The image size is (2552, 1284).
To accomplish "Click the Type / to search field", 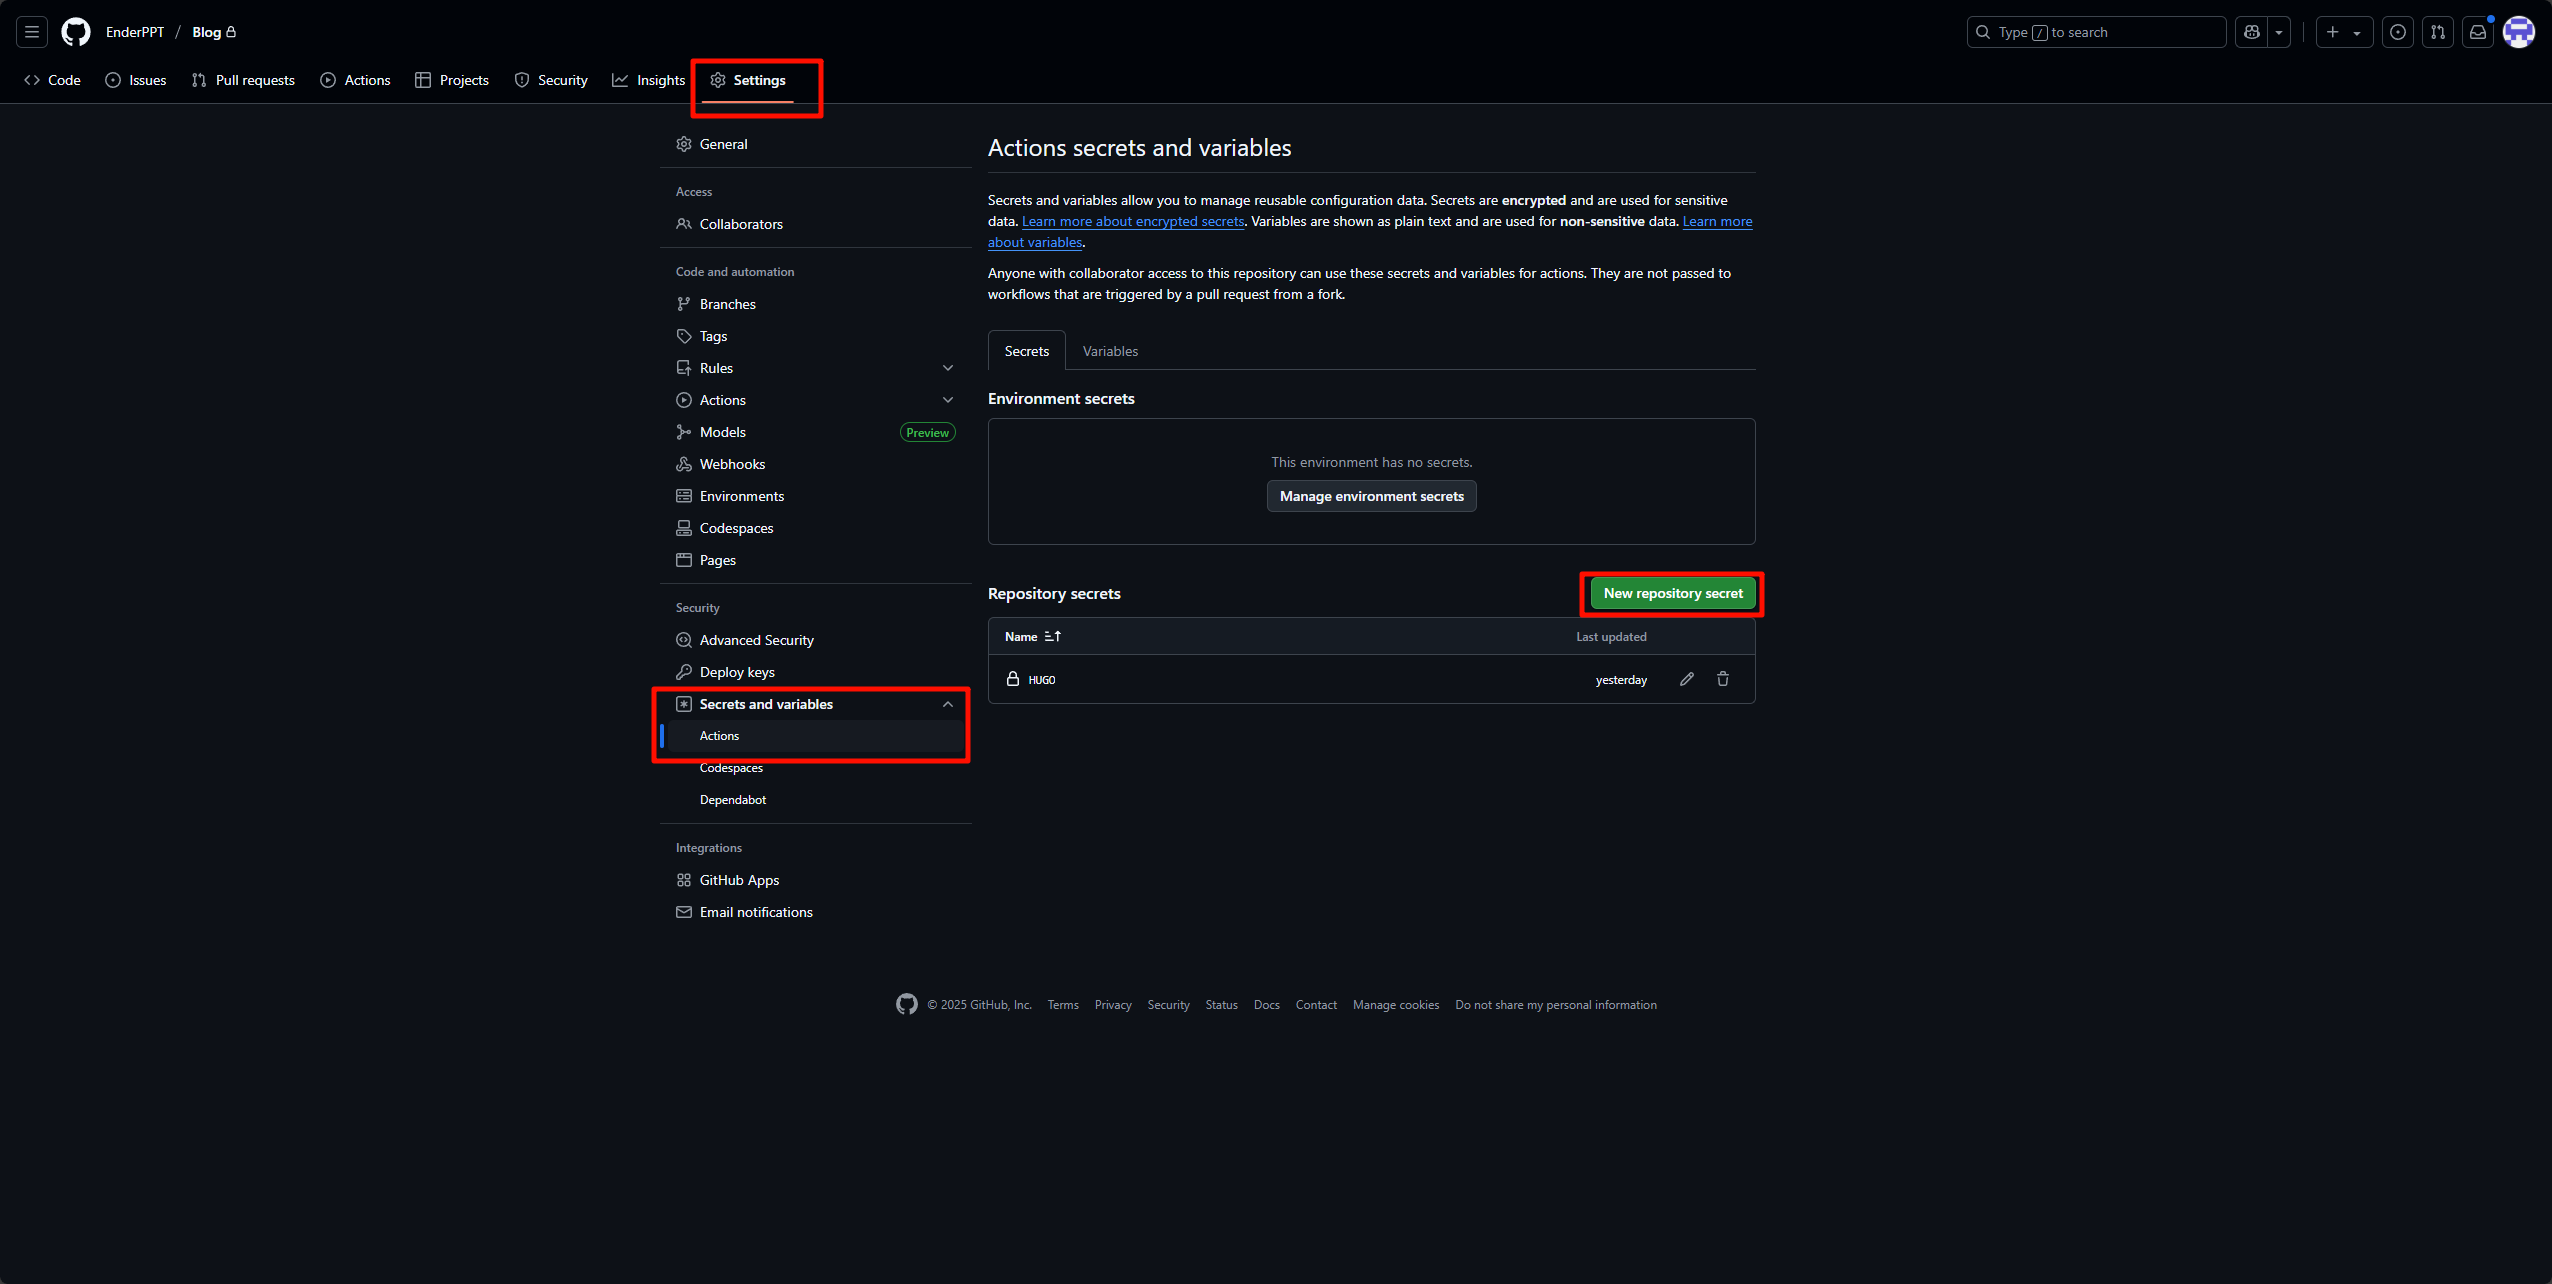I will 2096,32.
